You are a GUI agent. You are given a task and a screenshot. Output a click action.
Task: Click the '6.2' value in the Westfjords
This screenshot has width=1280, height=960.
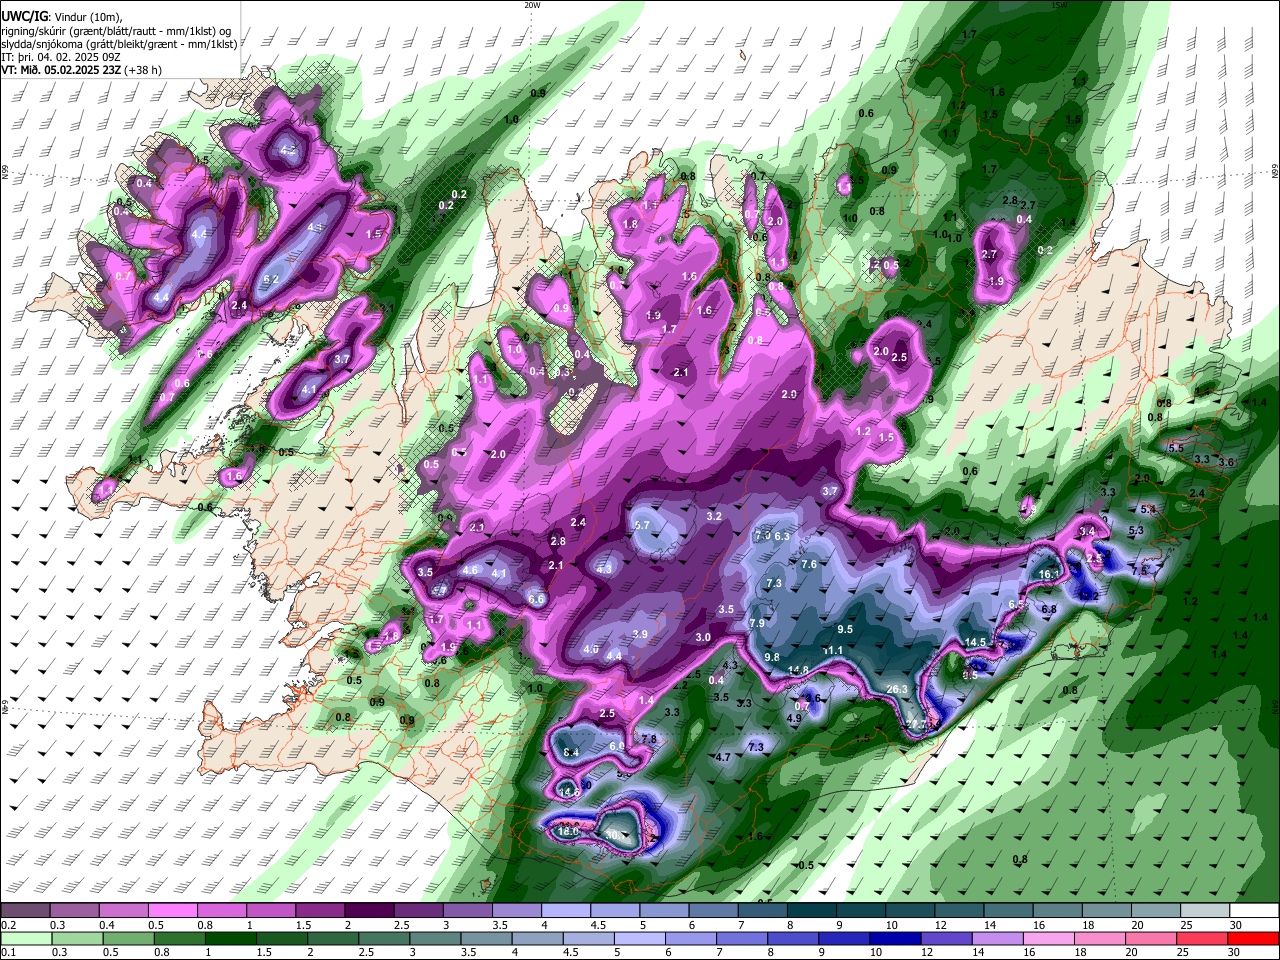270,280
